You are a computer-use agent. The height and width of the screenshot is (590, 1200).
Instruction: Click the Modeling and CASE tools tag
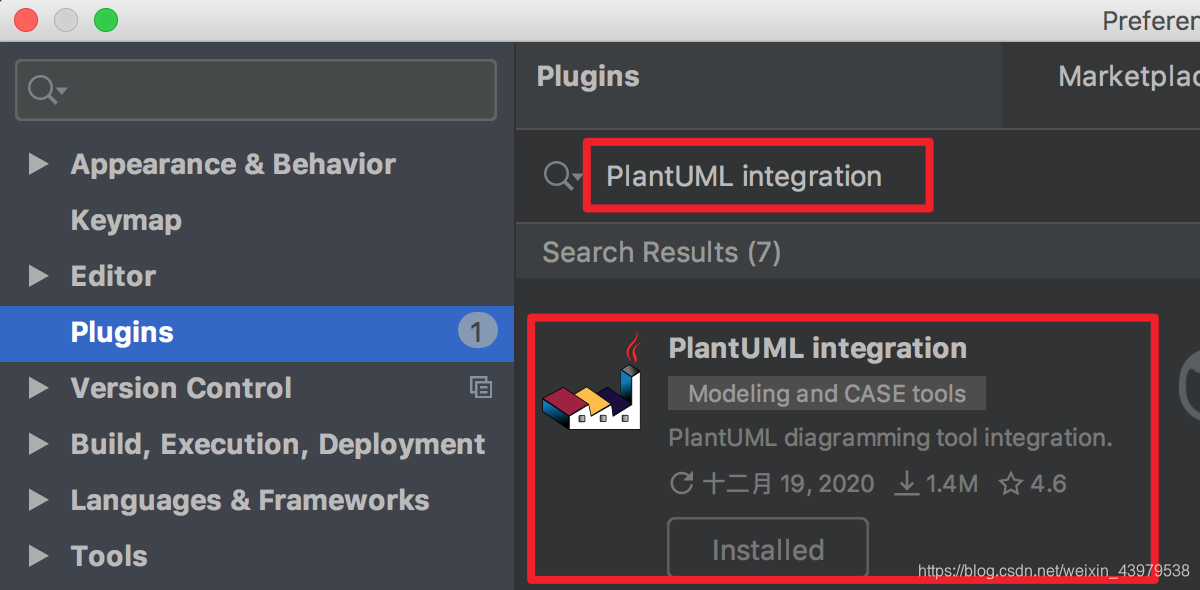click(x=826, y=393)
